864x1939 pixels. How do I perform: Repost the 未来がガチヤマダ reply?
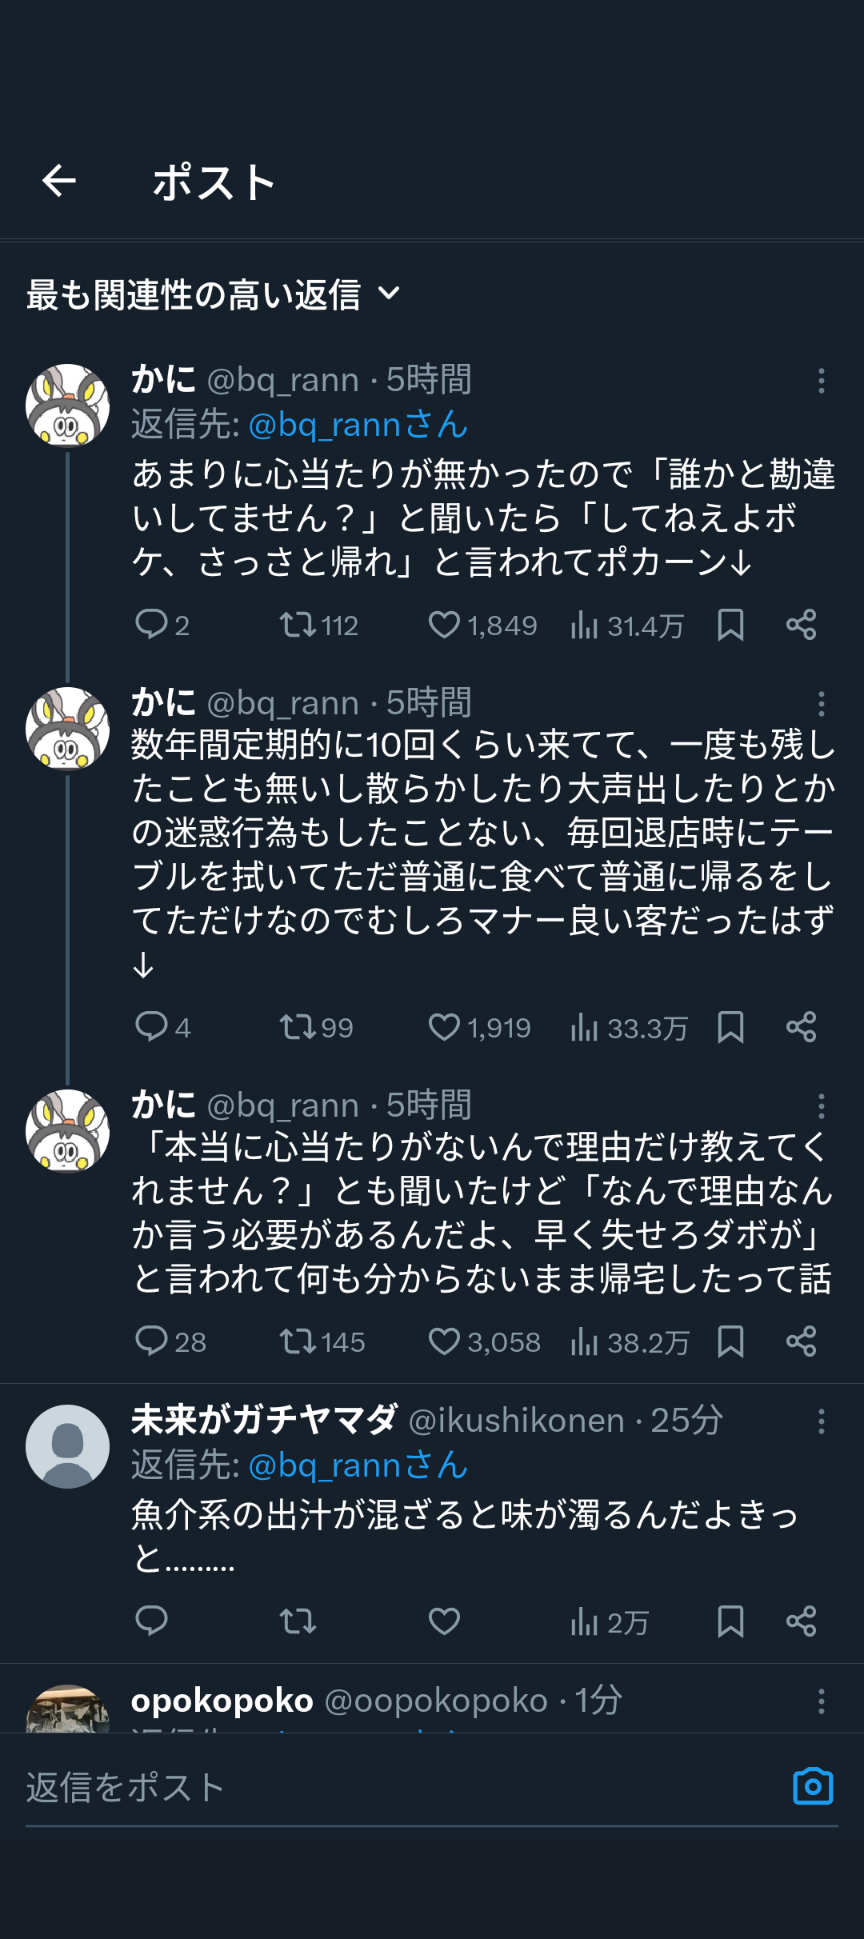pos(297,1621)
